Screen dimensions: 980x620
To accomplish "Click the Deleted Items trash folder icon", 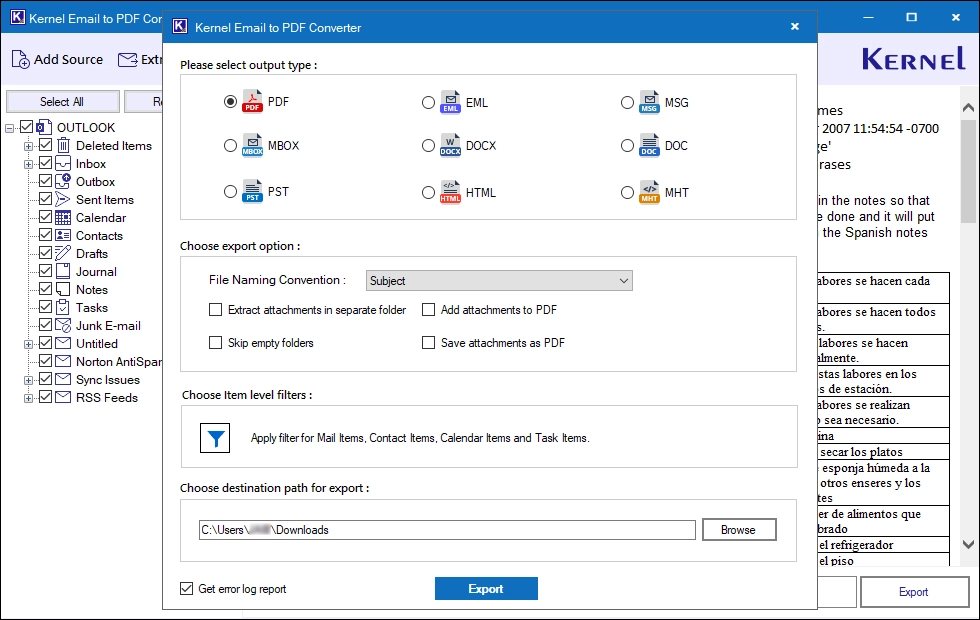I will tap(63, 146).
